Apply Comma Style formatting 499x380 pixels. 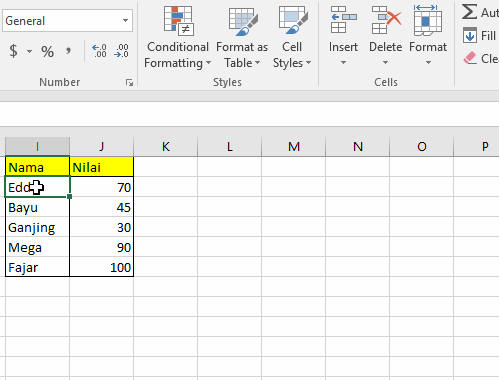(x=68, y=51)
